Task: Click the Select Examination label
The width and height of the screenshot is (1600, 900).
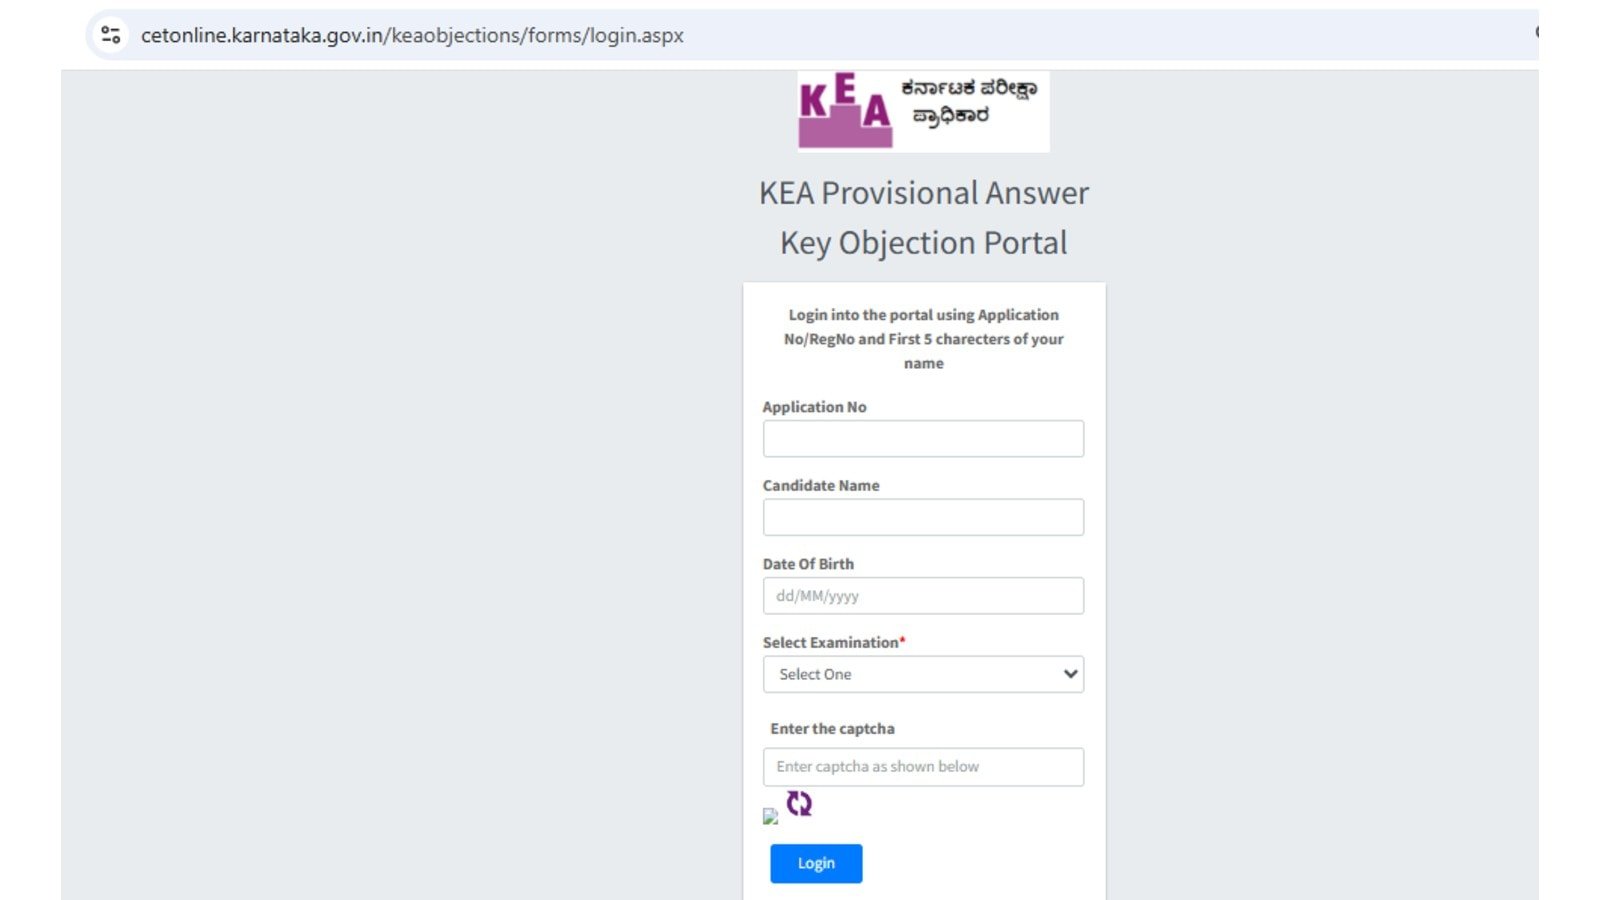Action: [x=830, y=642]
